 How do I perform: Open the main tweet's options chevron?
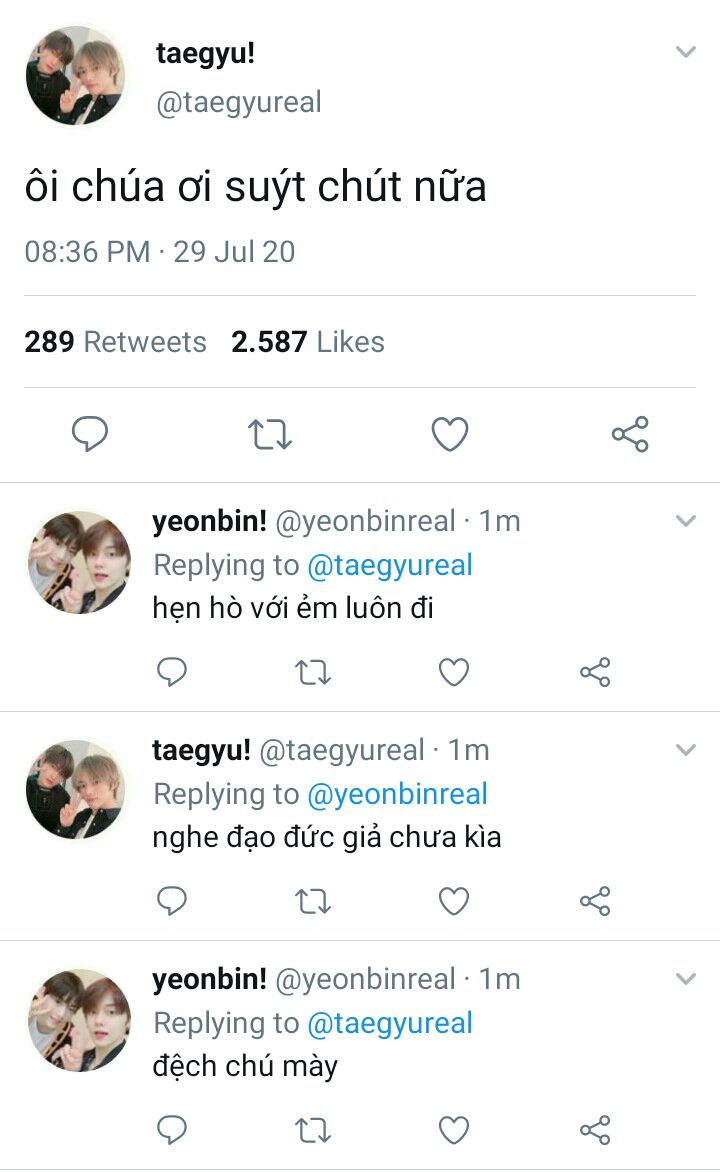click(685, 52)
